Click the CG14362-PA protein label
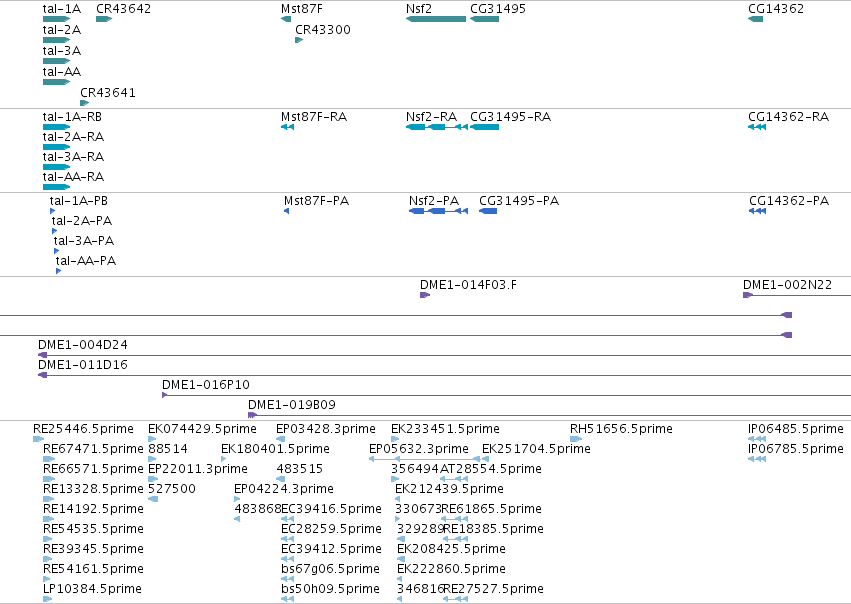This screenshot has height=604, width=851. coord(789,201)
